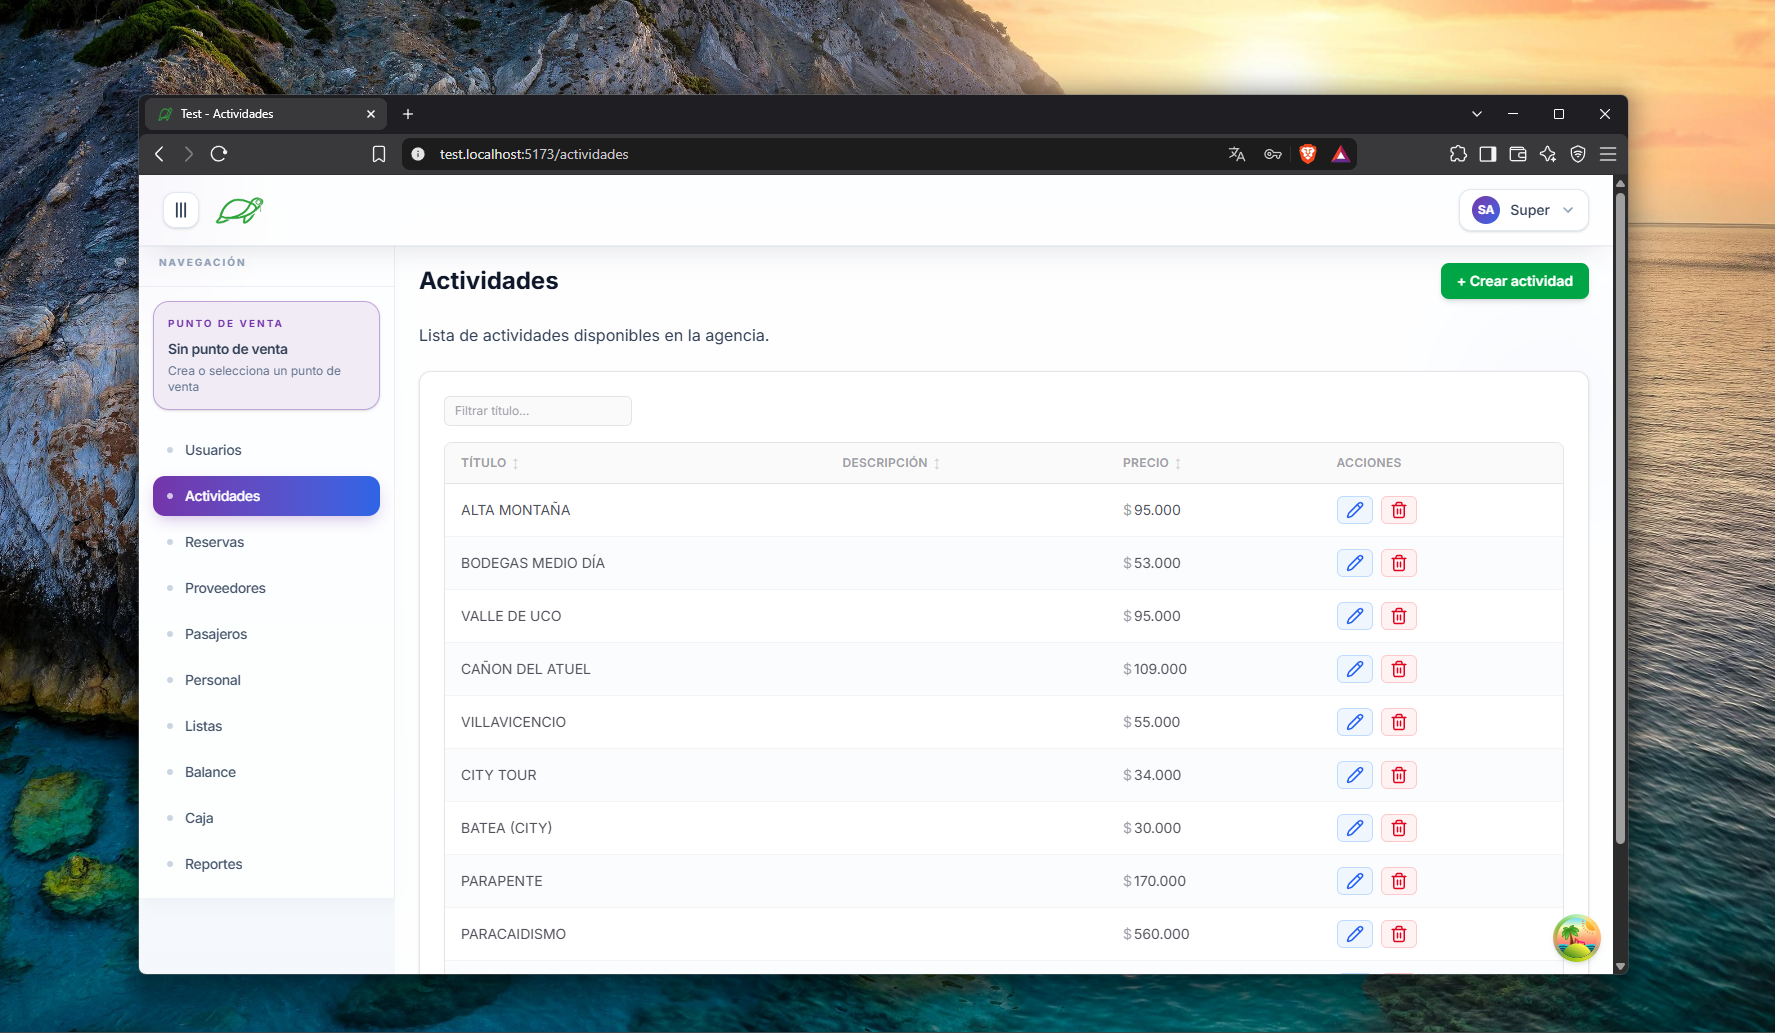Open a new browser tab
Viewport: 1775px width, 1033px height.
408,114
